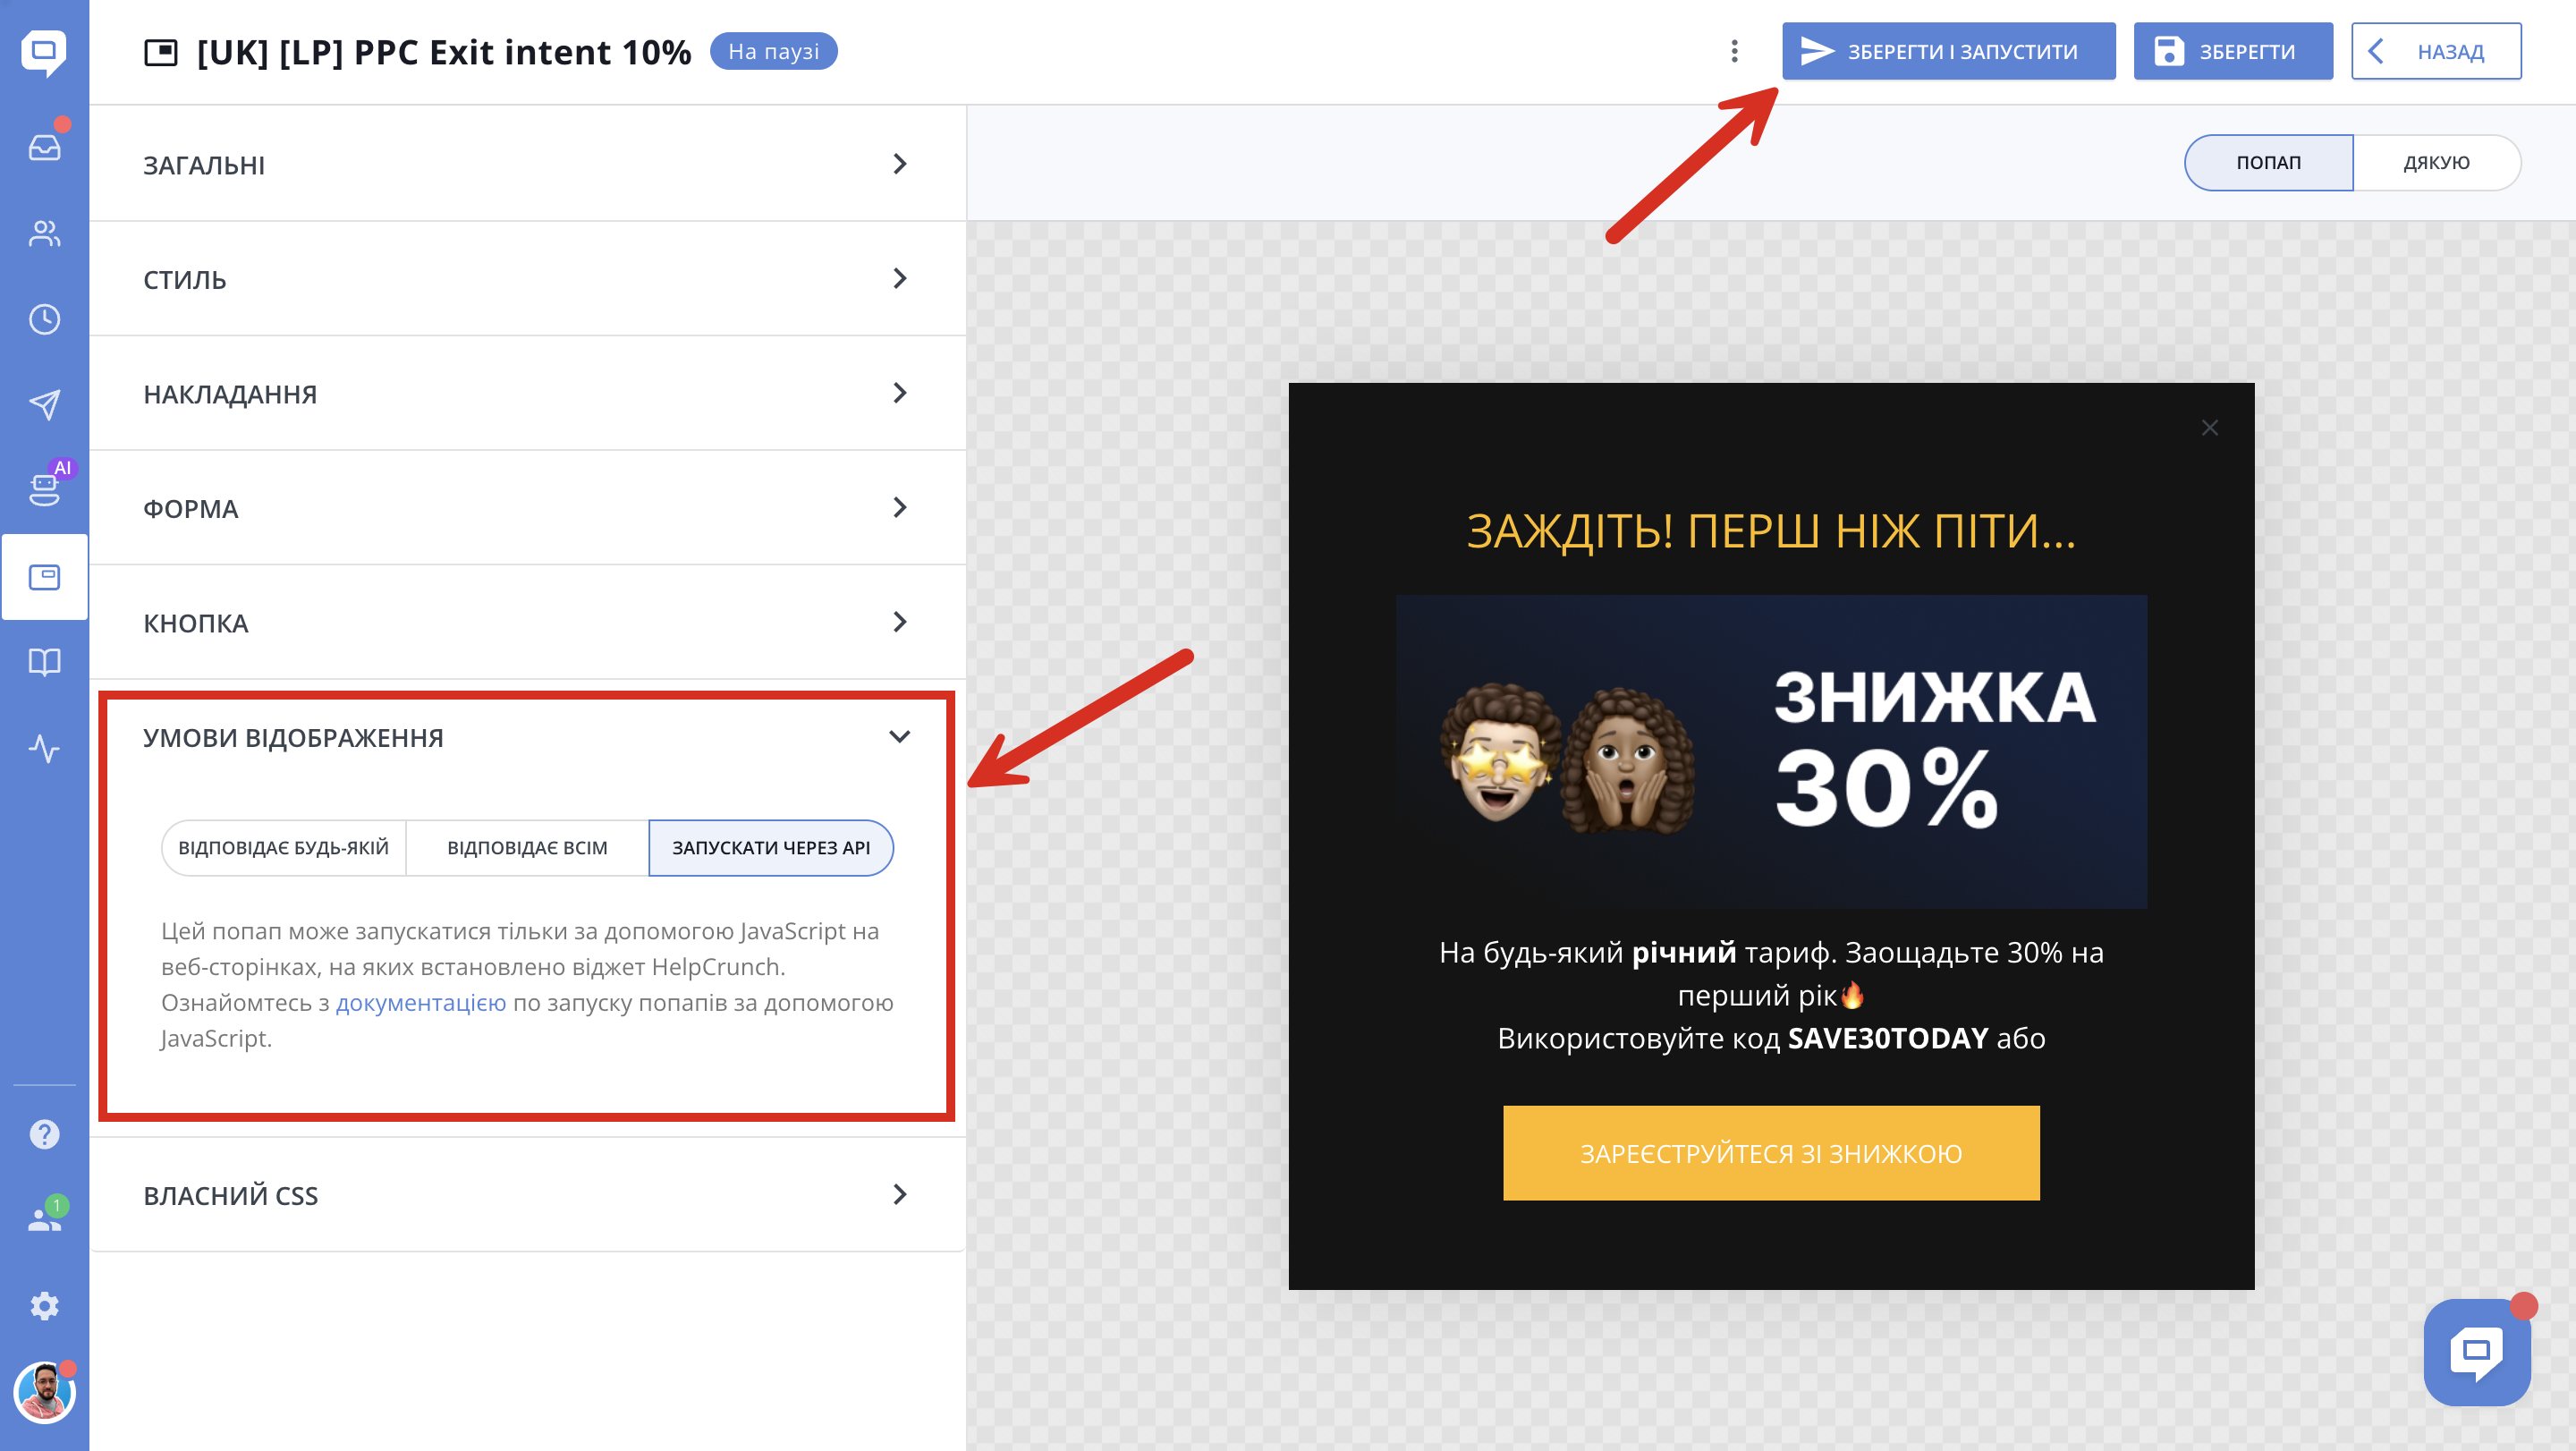Click the clock history icon in sidebar
Image resolution: width=2576 pixels, height=1451 pixels.
tap(44, 320)
